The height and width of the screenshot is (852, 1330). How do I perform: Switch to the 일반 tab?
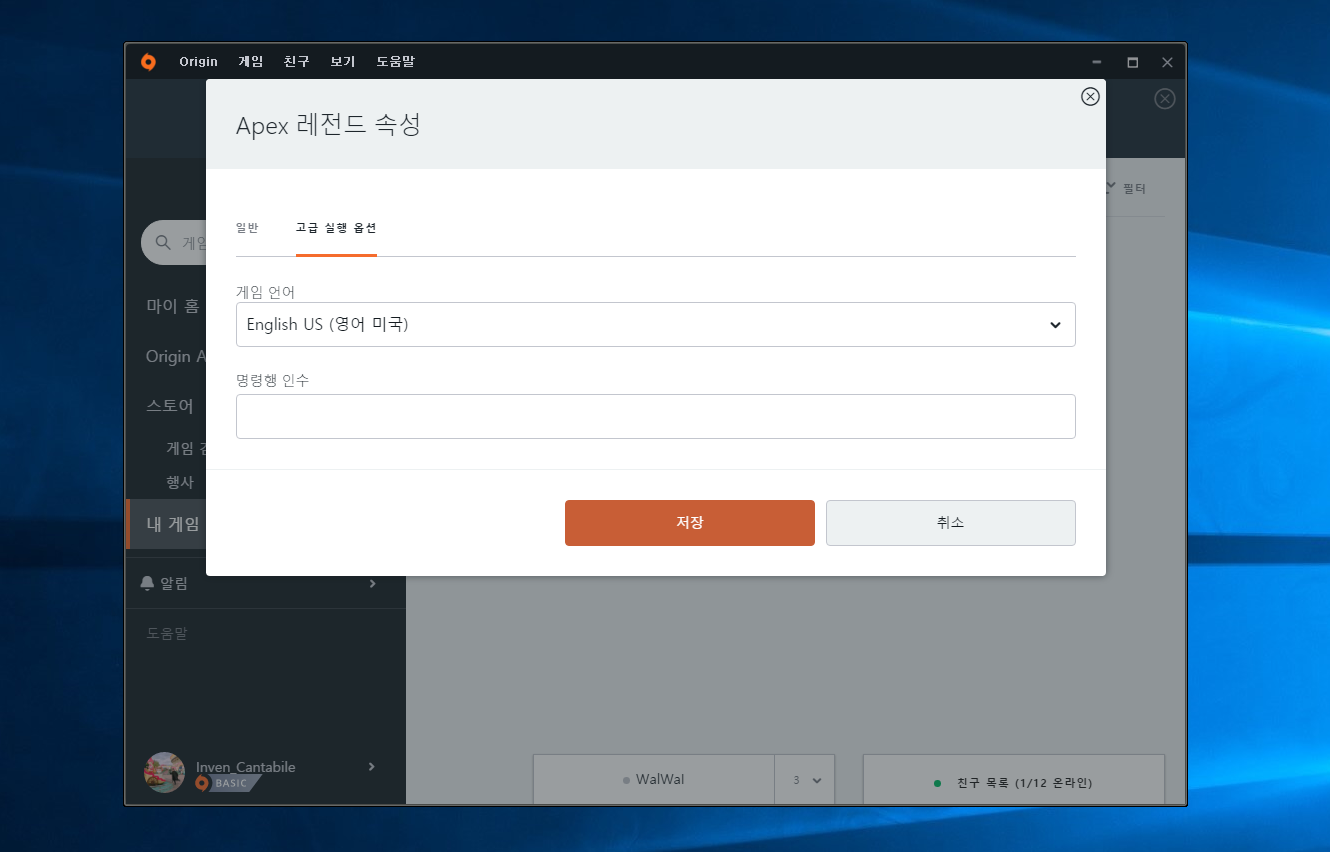[x=247, y=228]
